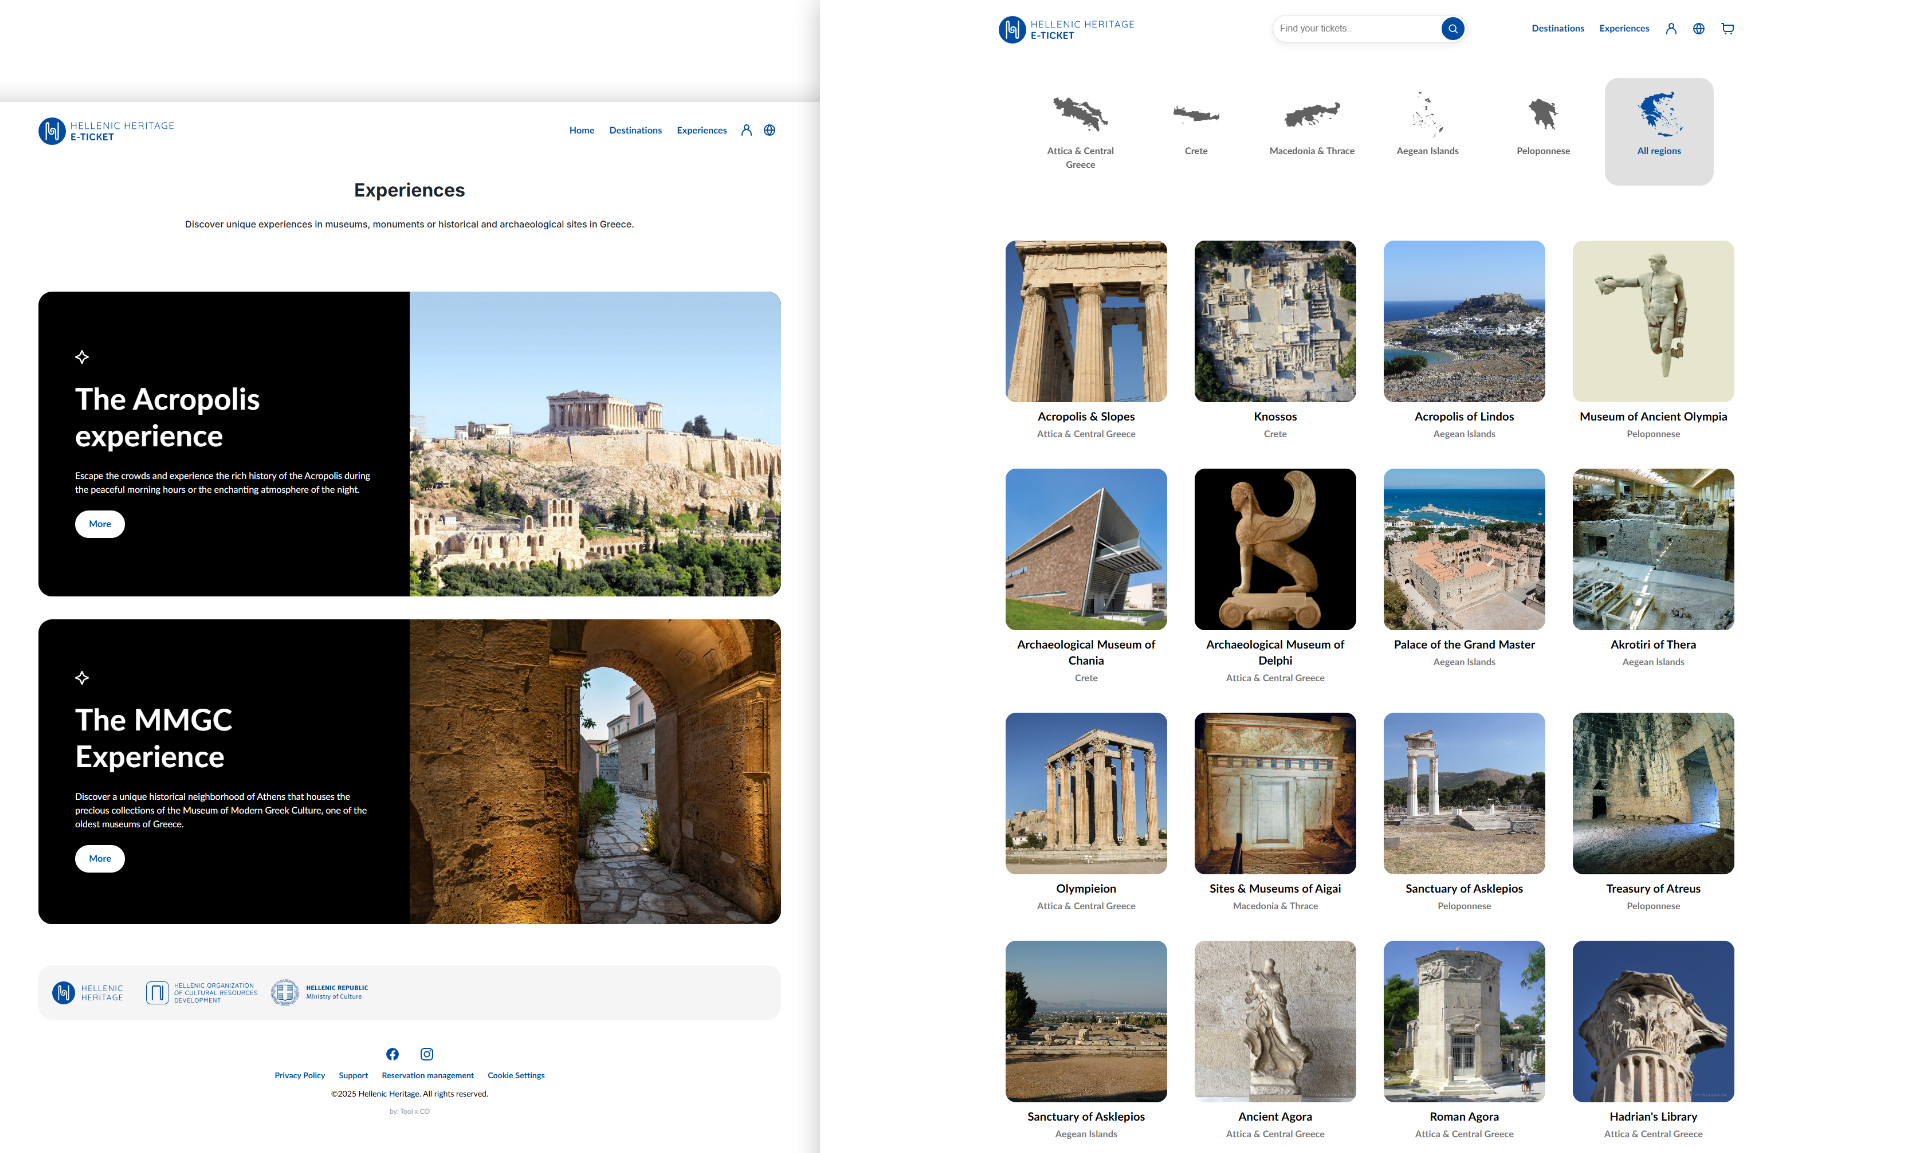Click More on the MMGC Experience card

(x=100, y=859)
